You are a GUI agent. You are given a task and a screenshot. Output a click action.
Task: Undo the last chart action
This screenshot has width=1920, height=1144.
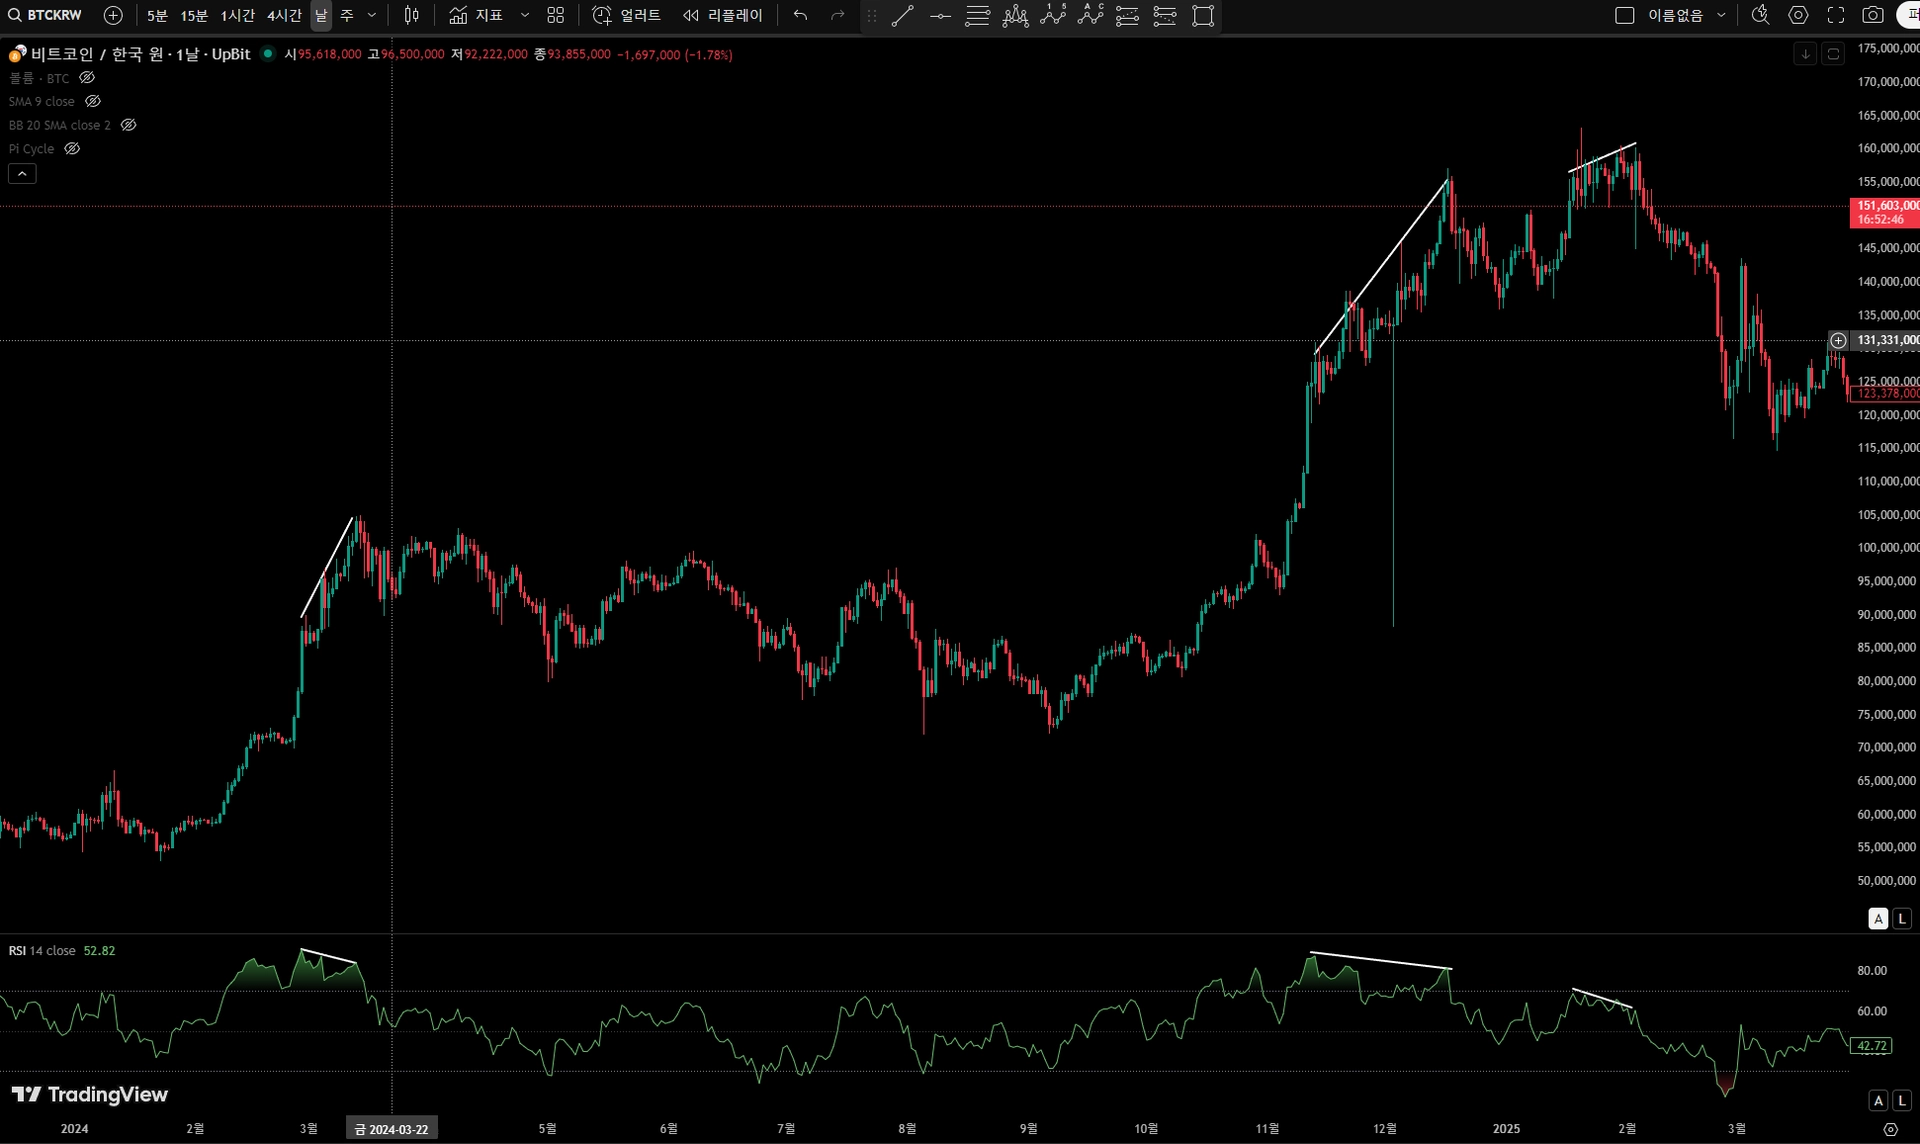click(800, 15)
